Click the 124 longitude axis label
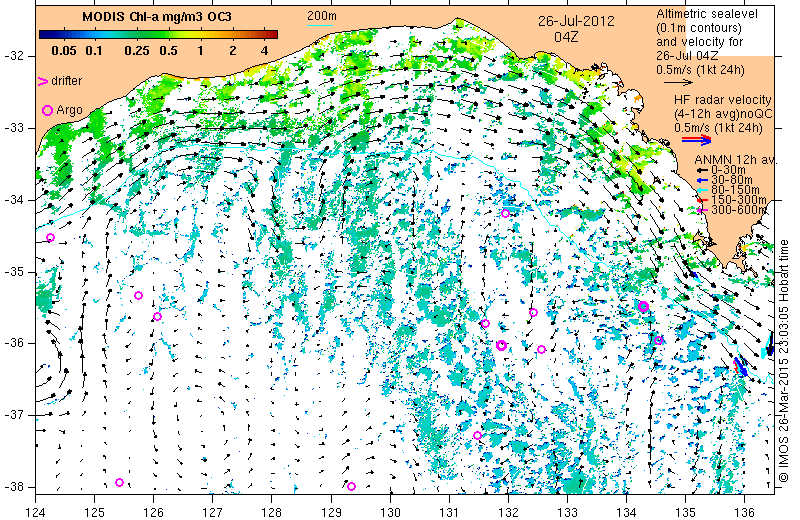Image resolution: width=800 pixels, height=520 pixels. (x=36, y=511)
